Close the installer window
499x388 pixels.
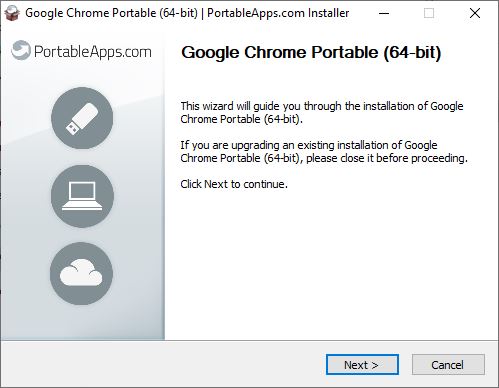tap(475, 13)
